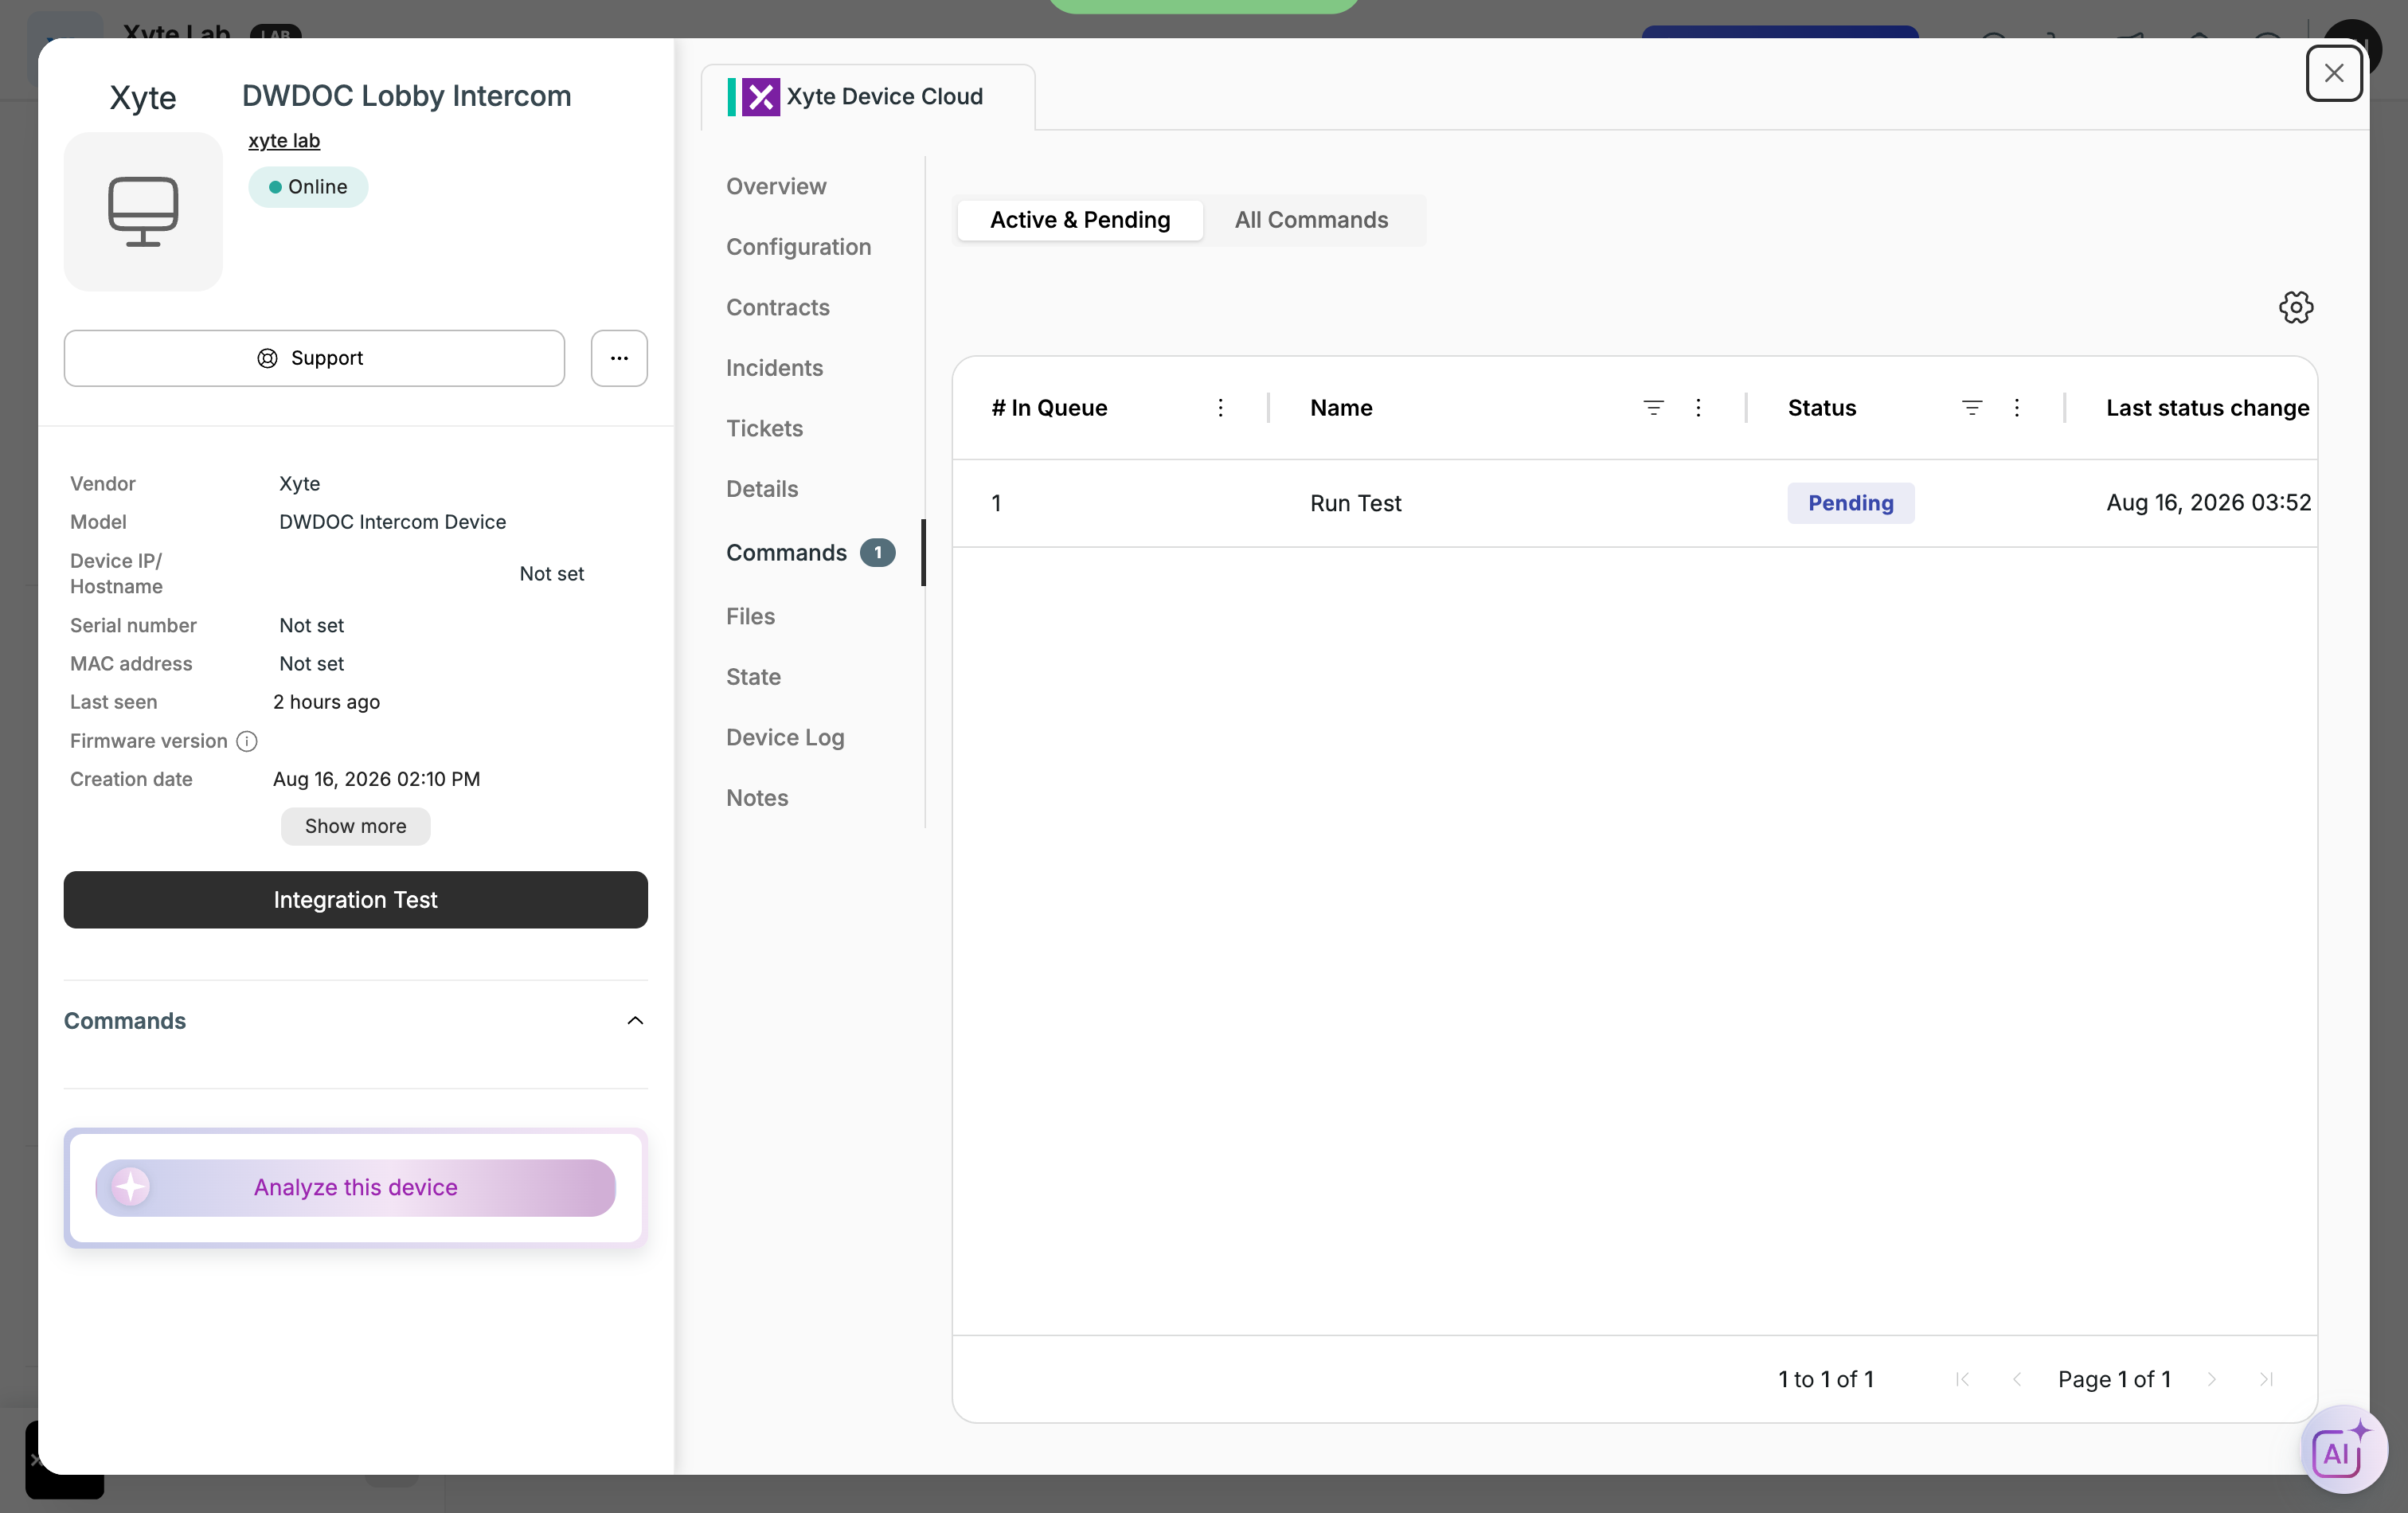Click the Pending status badge
Image resolution: width=2408 pixels, height=1513 pixels.
[x=1850, y=503]
